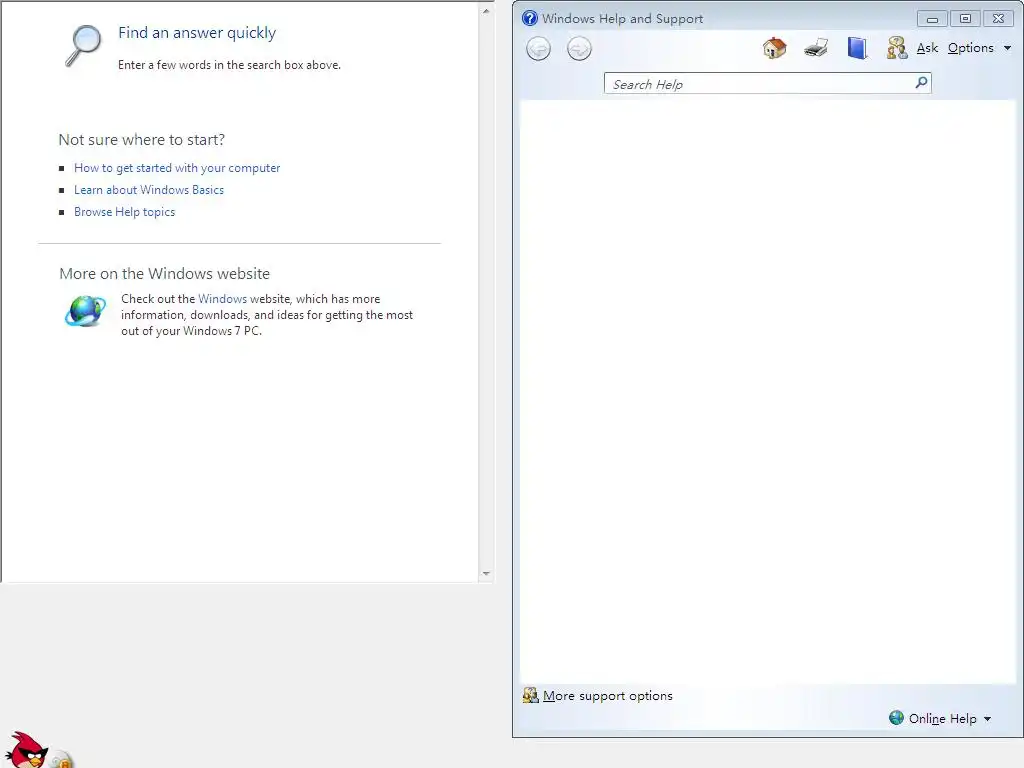Image resolution: width=1024 pixels, height=768 pixels.
Task: Print the topic with the printer icon
Action: point(816,48)
